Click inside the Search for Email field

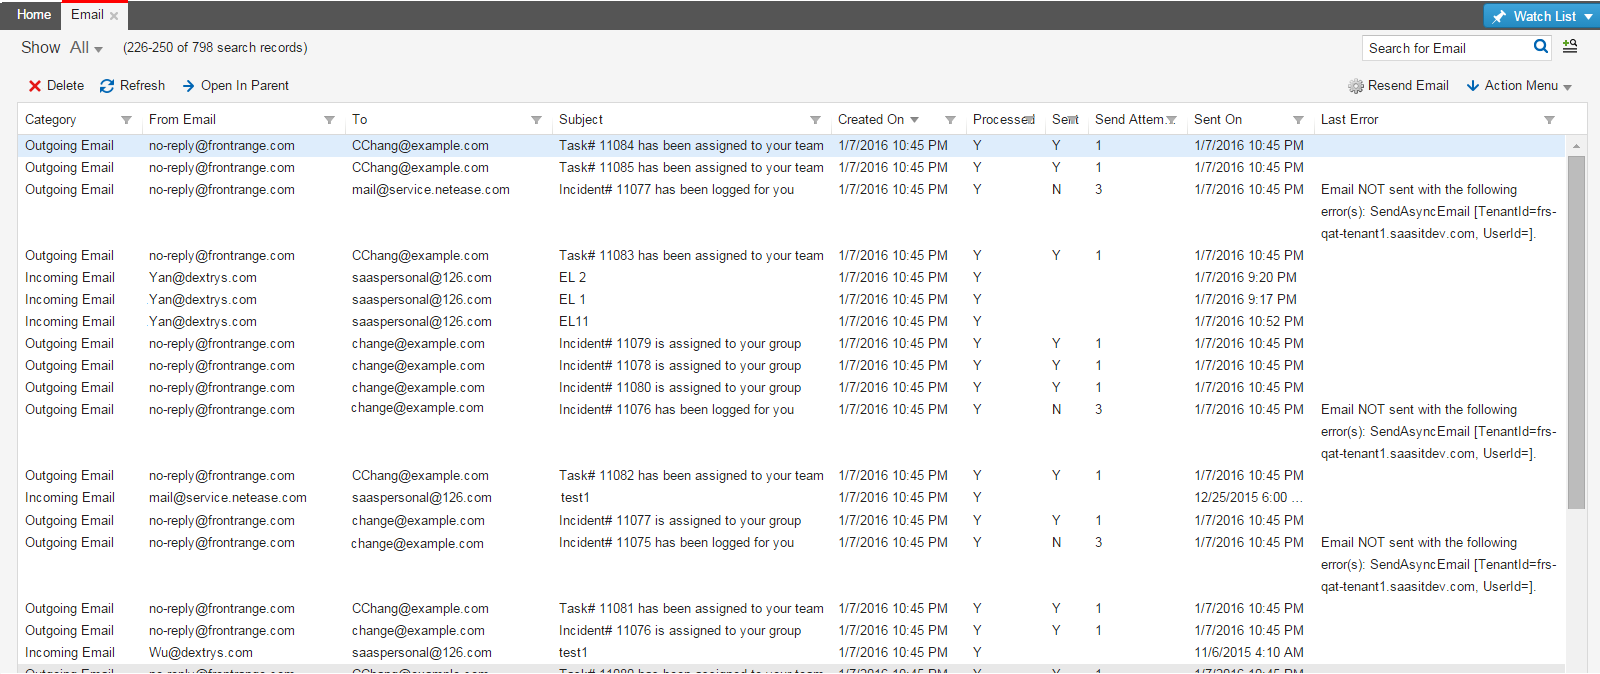click(x=1445, y=48)
